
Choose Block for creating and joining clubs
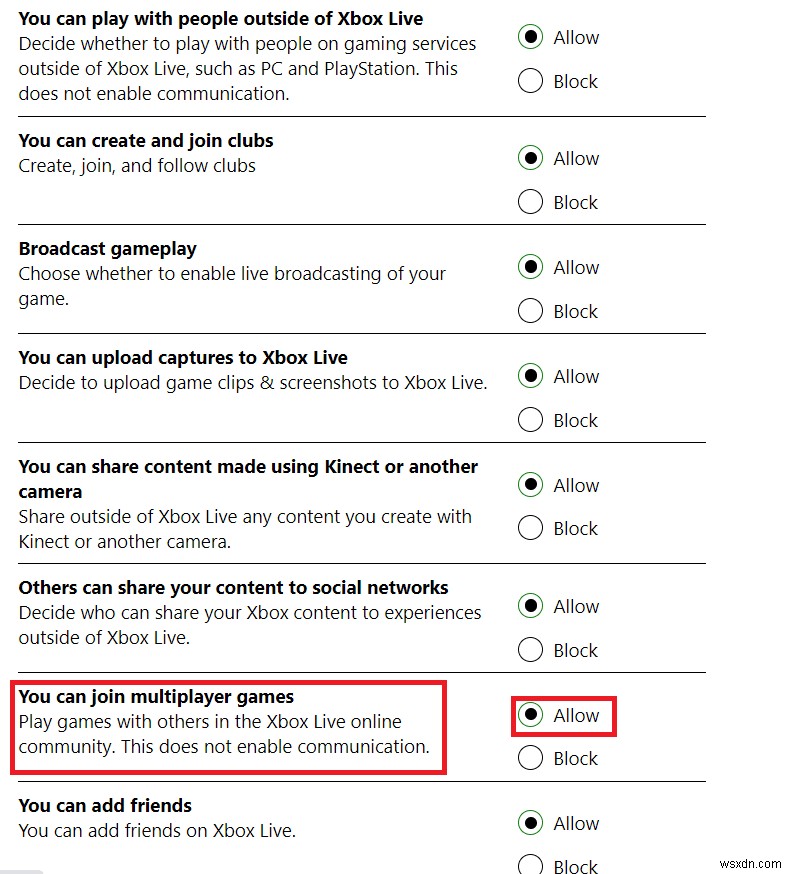(x=531, y=202)
